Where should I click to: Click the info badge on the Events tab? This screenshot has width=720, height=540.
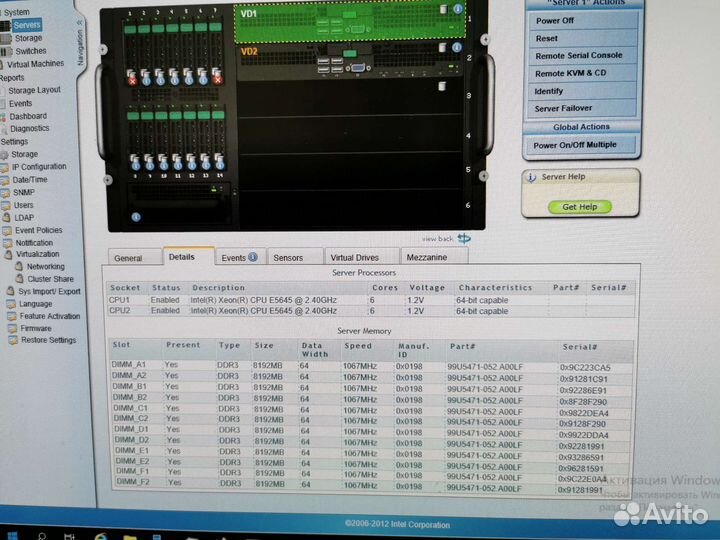pos(252,257)
